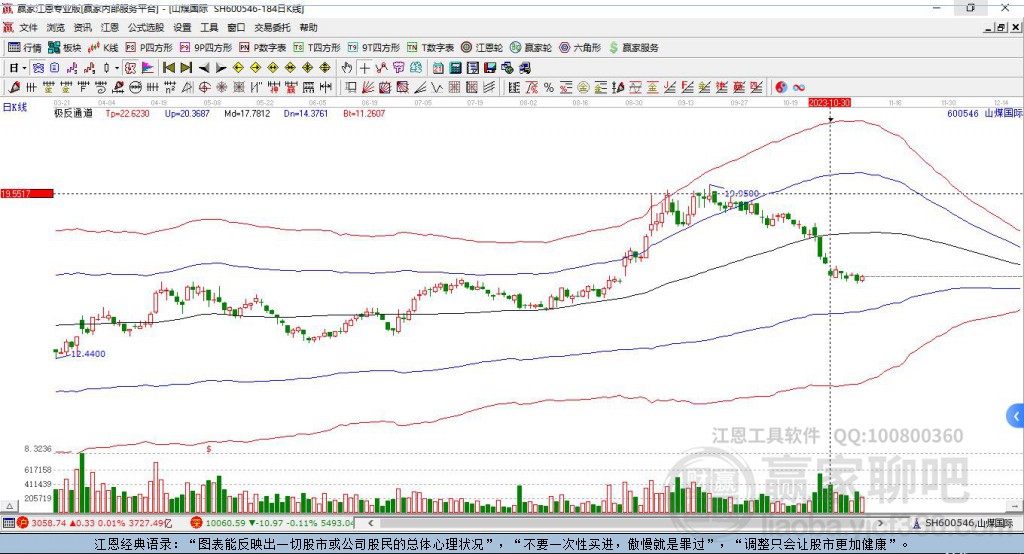Click the save floppy disk icon

click(490, 68)
